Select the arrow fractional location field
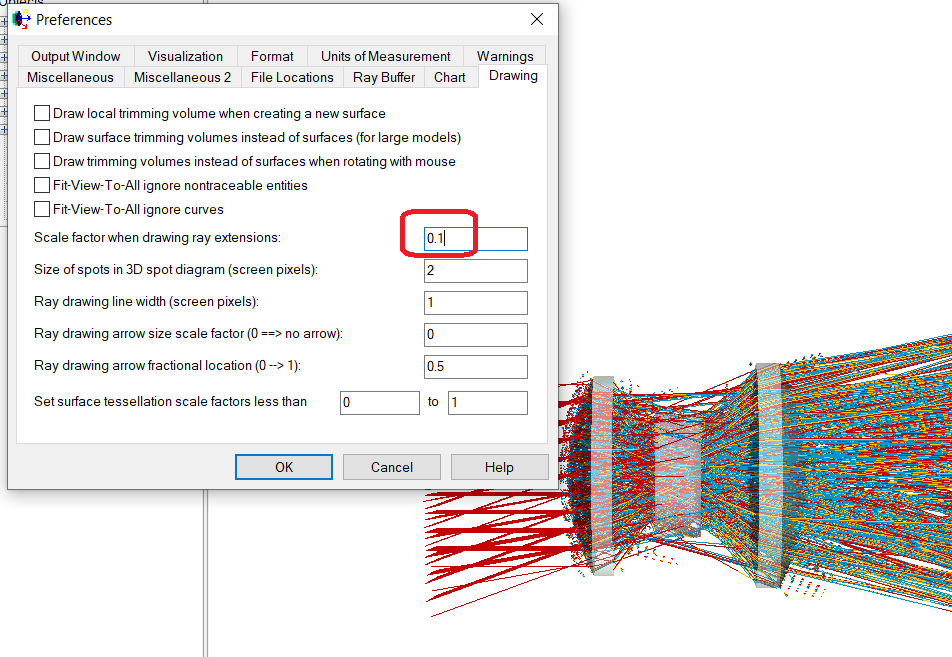This screenshot has height=657, width=952. pyautogui.click(x=476, y=367)
